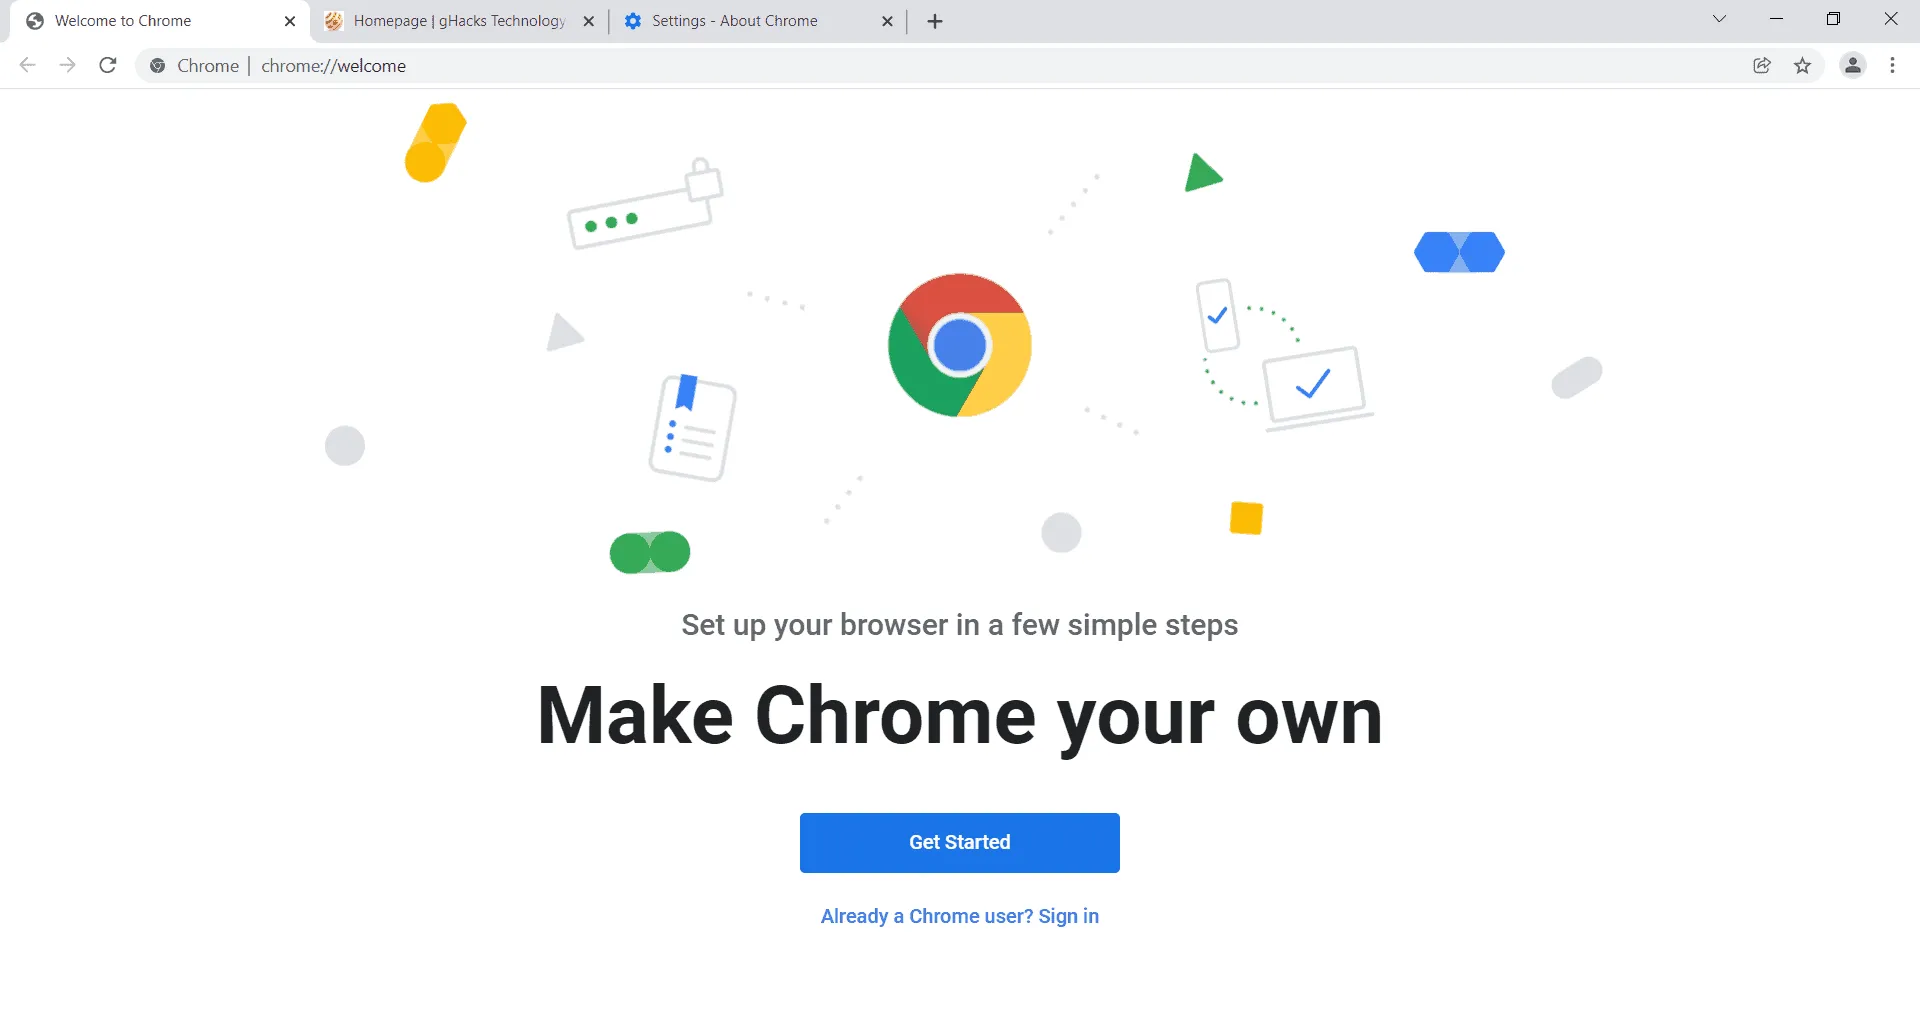Close the Settings - About Chrome tab
This screenshot has height=1012, width=1920.
[887, 21]
